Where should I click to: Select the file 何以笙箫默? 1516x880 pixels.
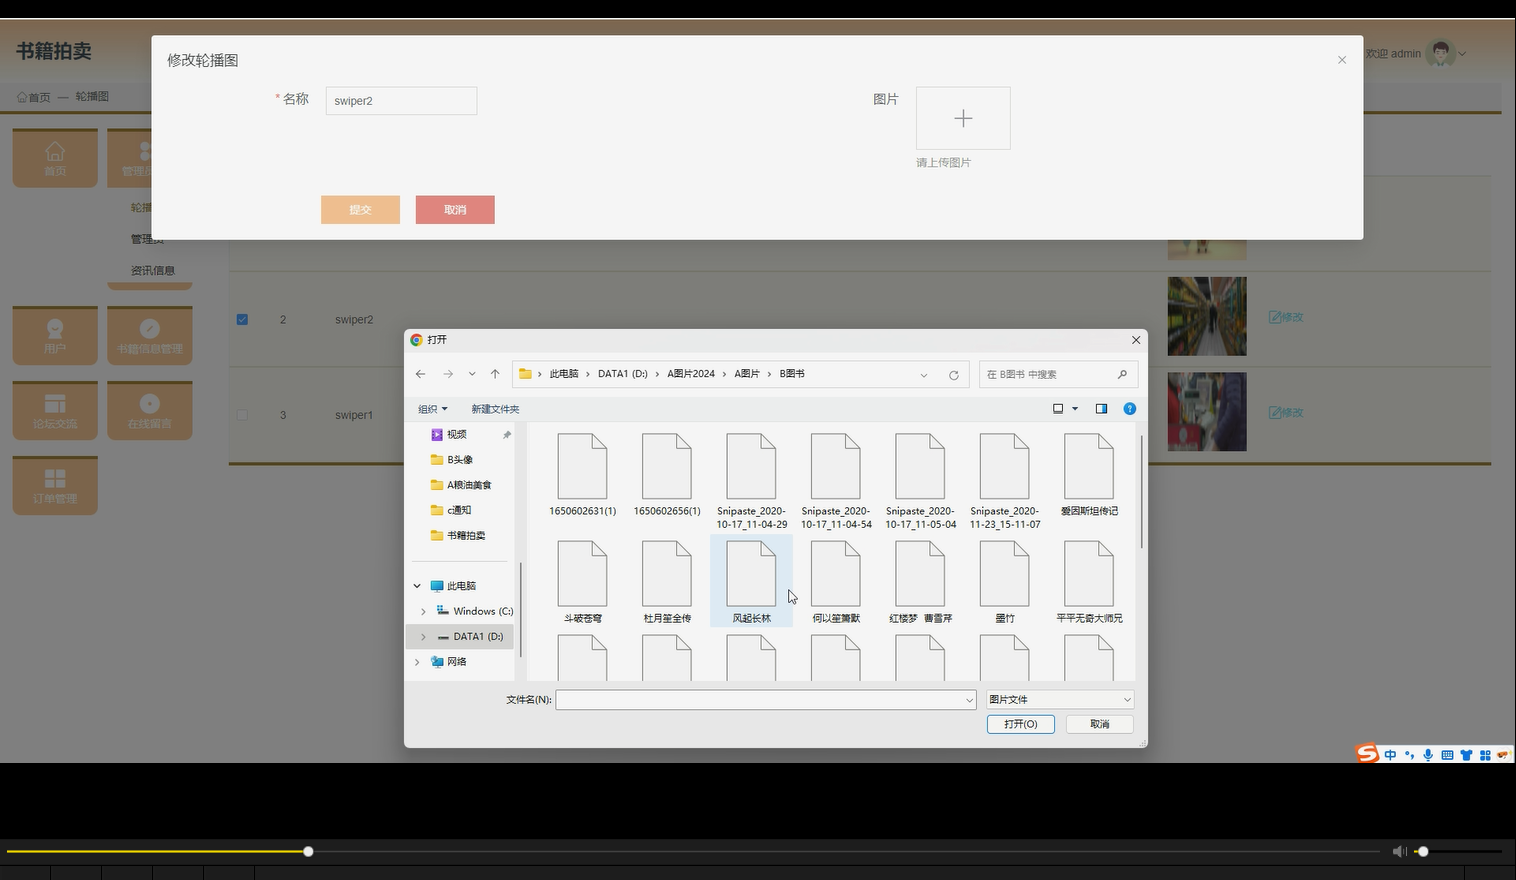coord(836,582)
